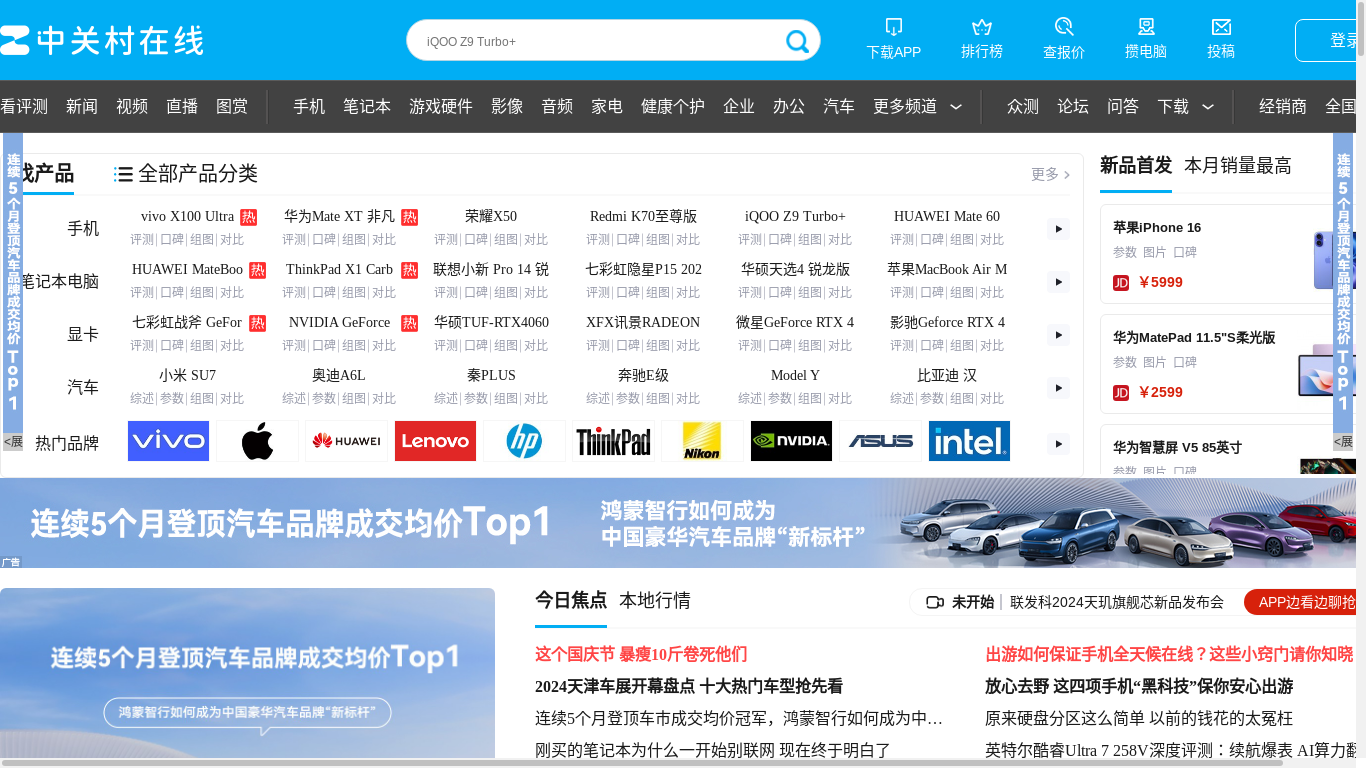Open 投稿 envelope icon
Image resolution: width=1366 pixels, height=768 pixels.
1221,27
